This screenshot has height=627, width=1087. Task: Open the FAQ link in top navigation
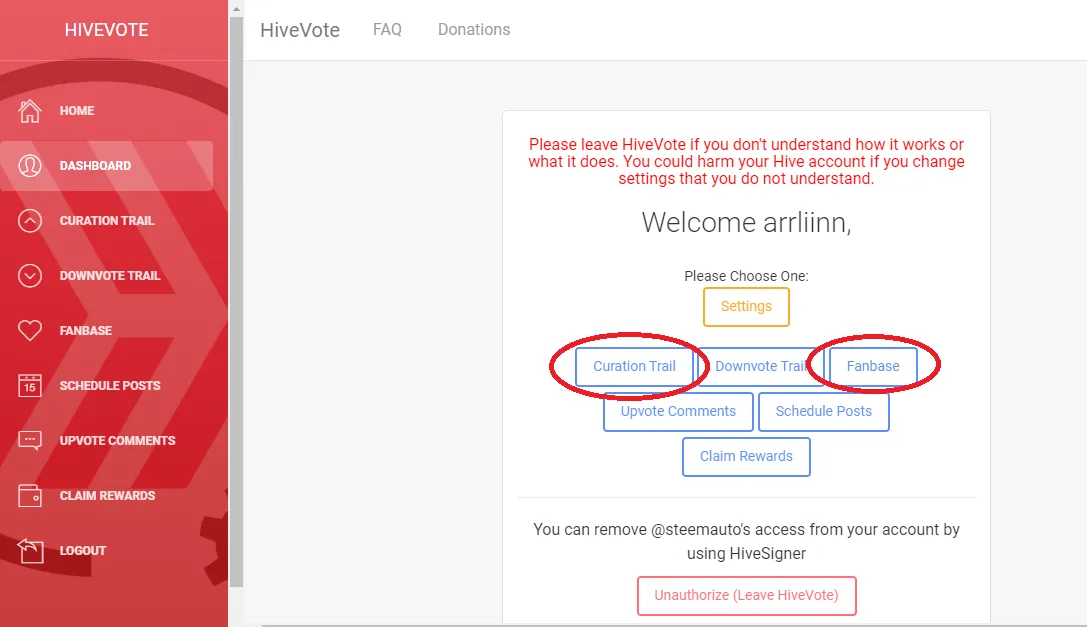(x=388, y=29)
